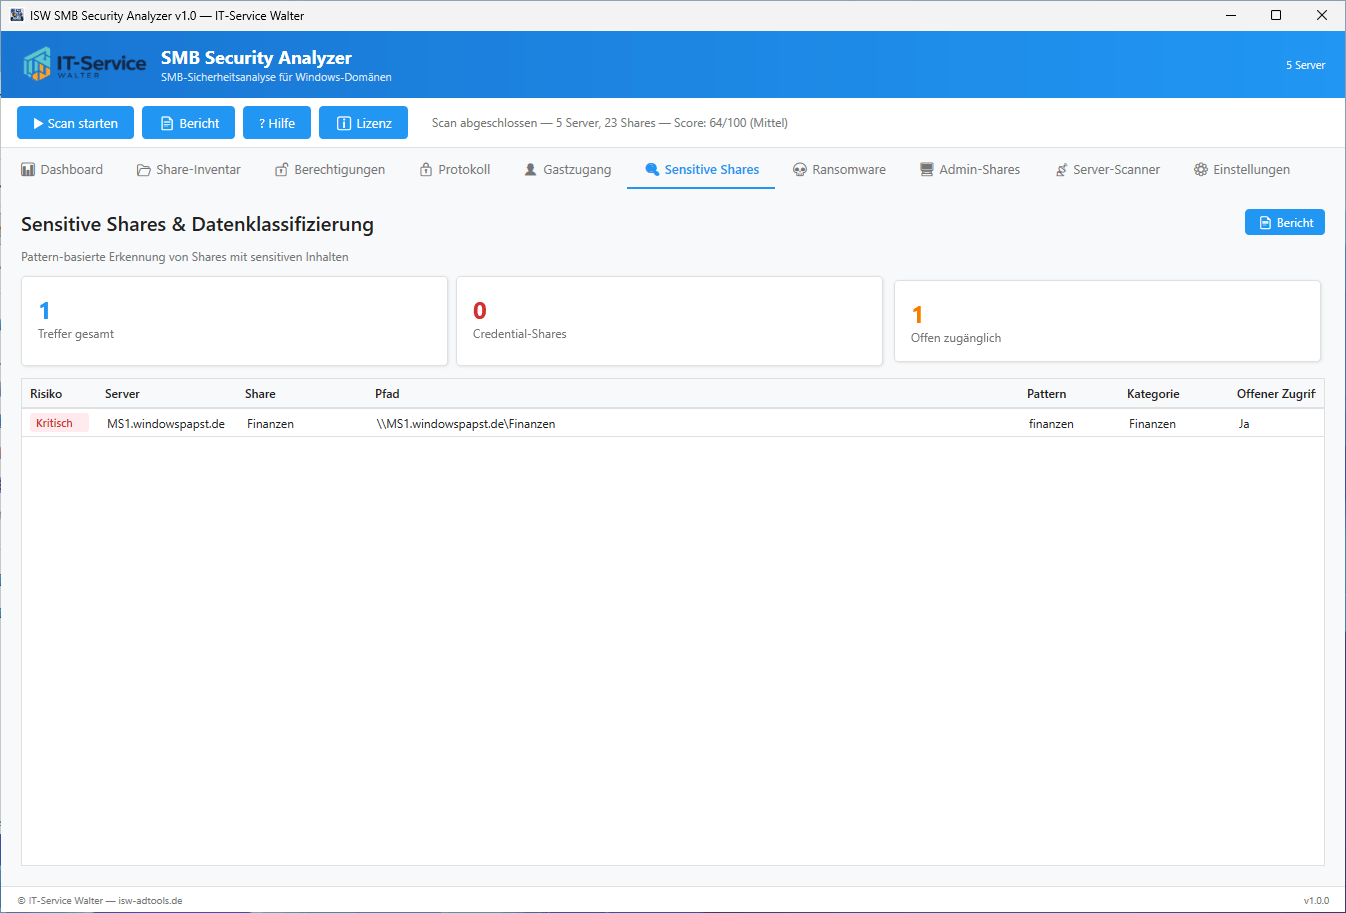Open the Lizenz dialog button
The width and height of the screenshot is (1346, 913).
pyautogui.click(x=363, y=123)
